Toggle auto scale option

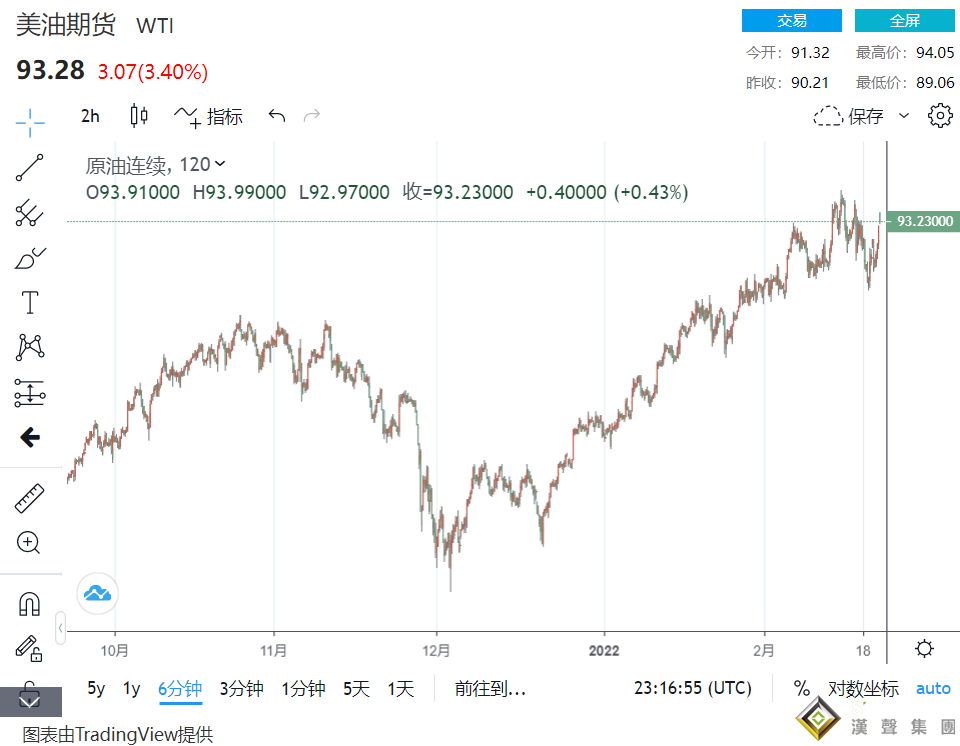click(933, 688)
